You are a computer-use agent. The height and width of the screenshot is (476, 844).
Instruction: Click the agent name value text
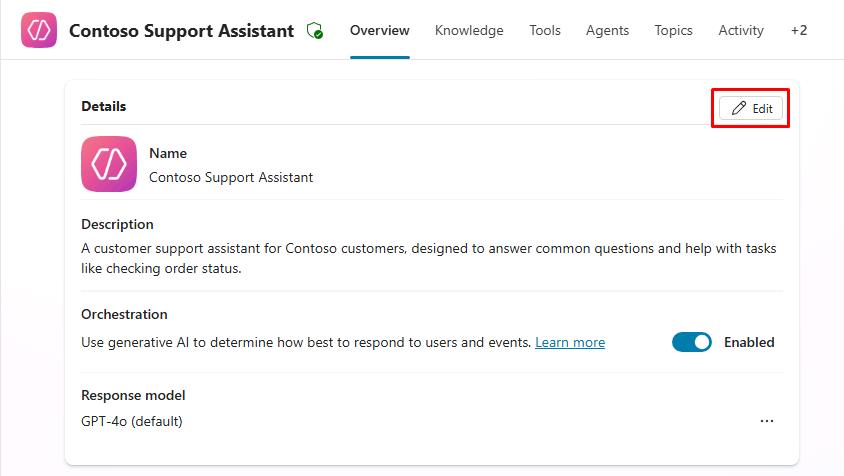click(231, 177)
